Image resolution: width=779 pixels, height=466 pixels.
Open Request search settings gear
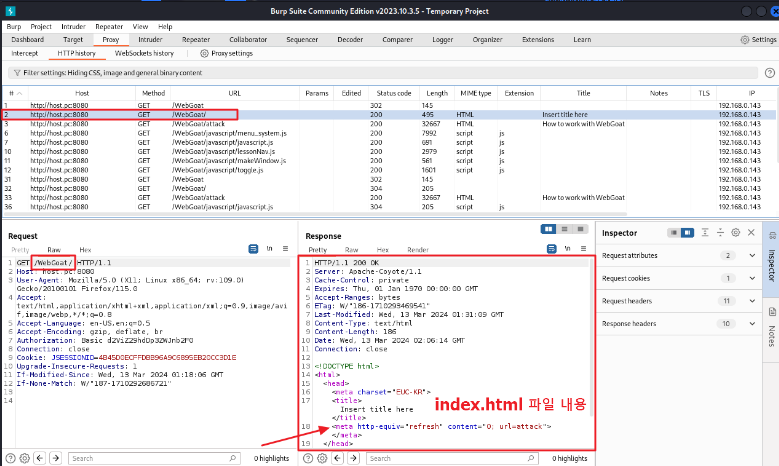tap(24, 458)
